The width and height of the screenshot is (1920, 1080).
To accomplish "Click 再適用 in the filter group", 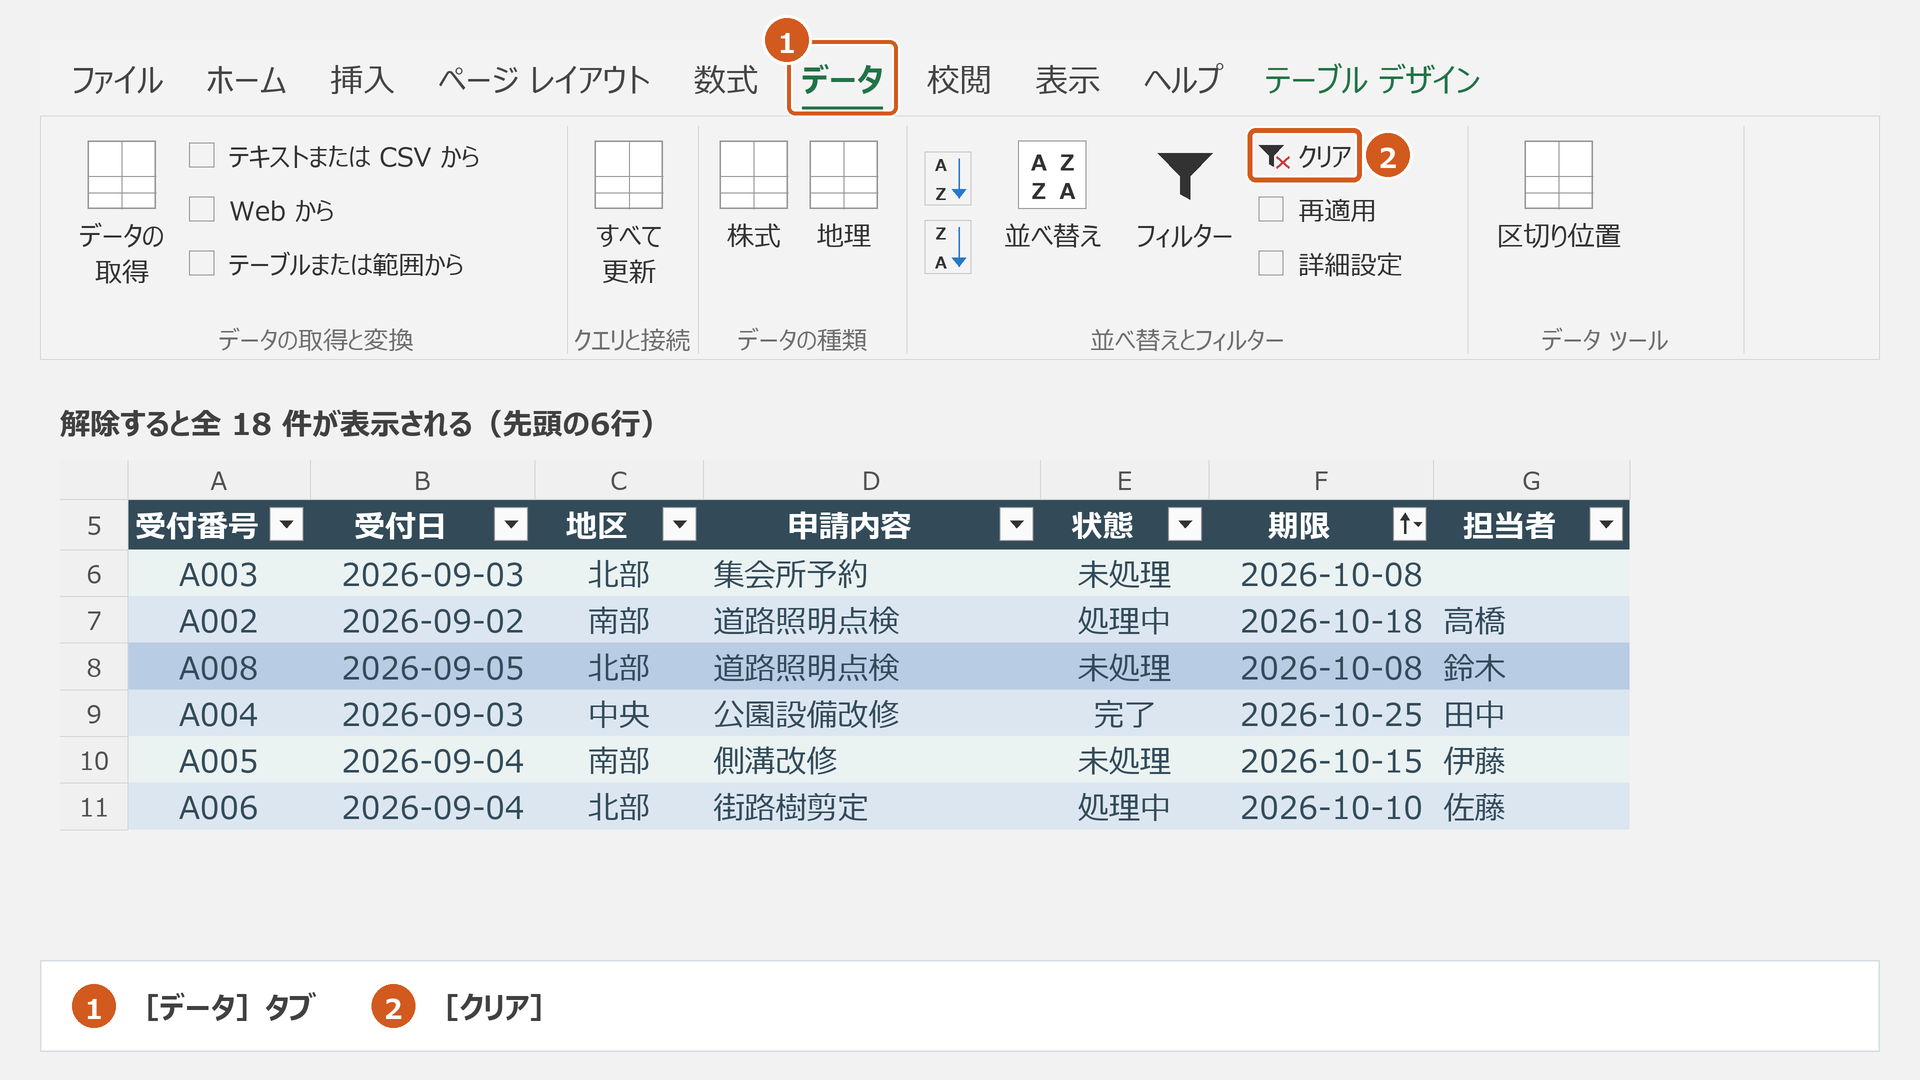I will [1317, 210].
